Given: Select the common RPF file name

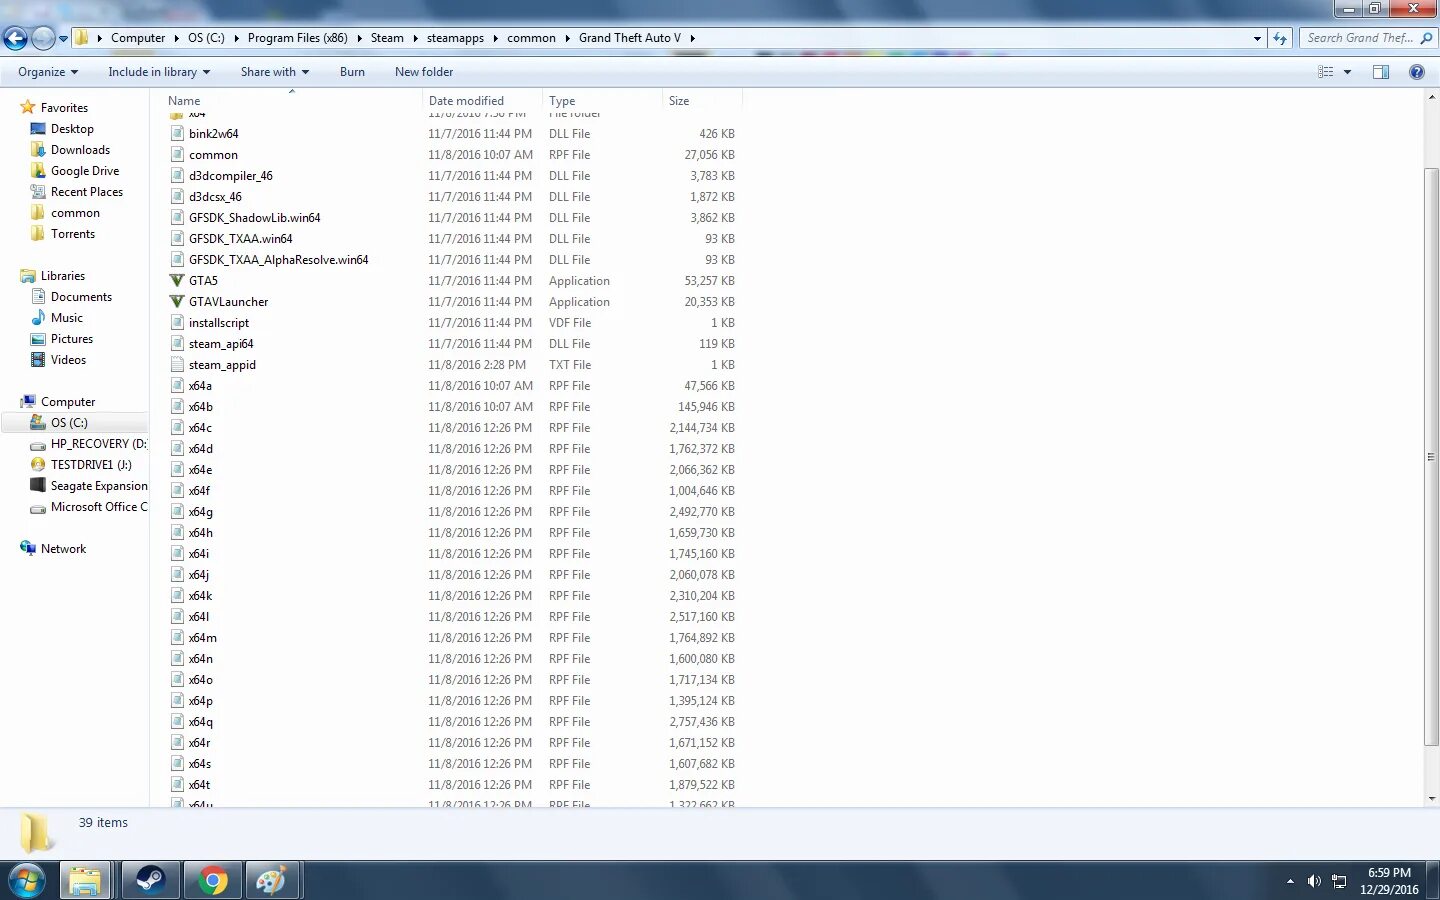Looking at the screenshot, I should pos(213,155).
